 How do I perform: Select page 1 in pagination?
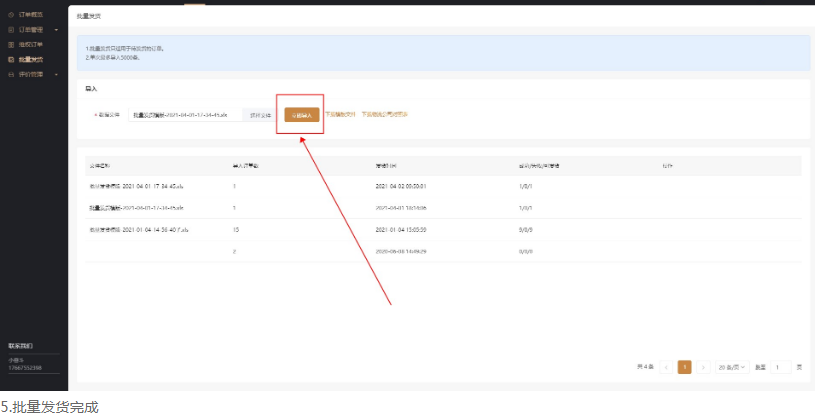(x=685, y=367)
